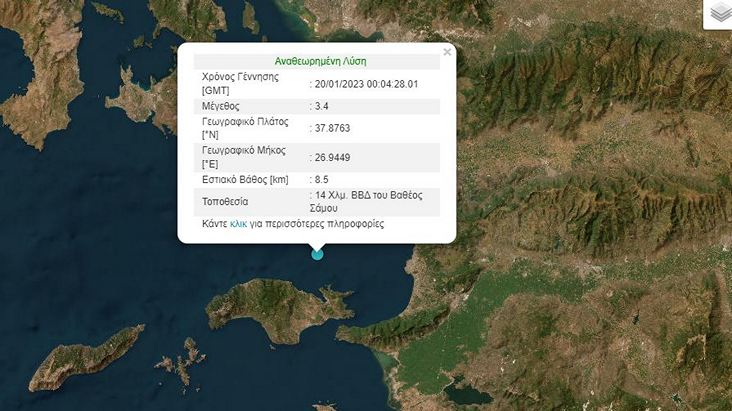Open the map layers switcher icon
The width and height of the screenshot is (732, 411).
(718, 14)
